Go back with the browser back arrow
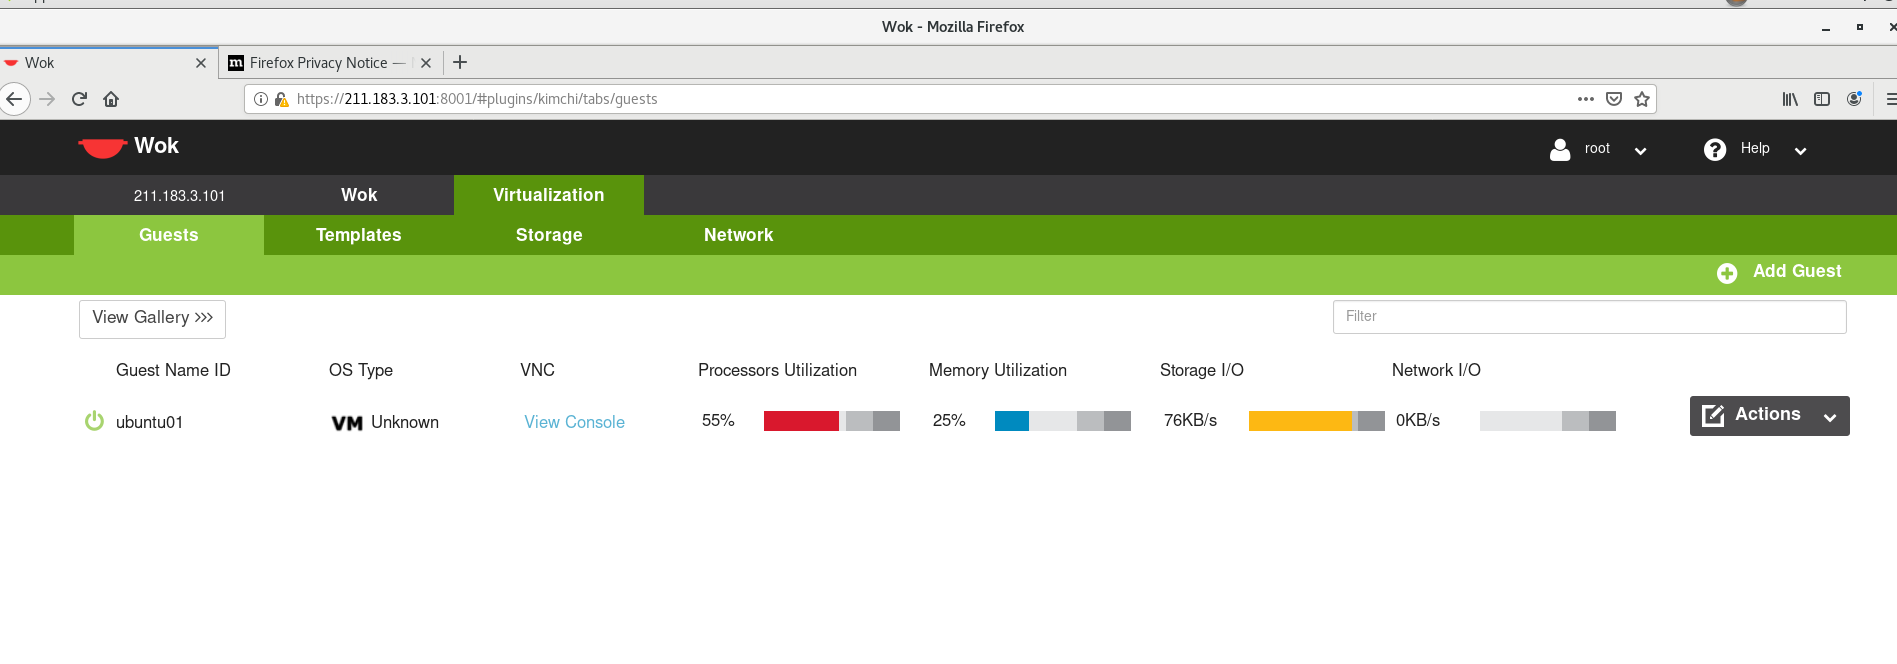Viewport: 1897px width, 664px height. click(x=13, y=99)
